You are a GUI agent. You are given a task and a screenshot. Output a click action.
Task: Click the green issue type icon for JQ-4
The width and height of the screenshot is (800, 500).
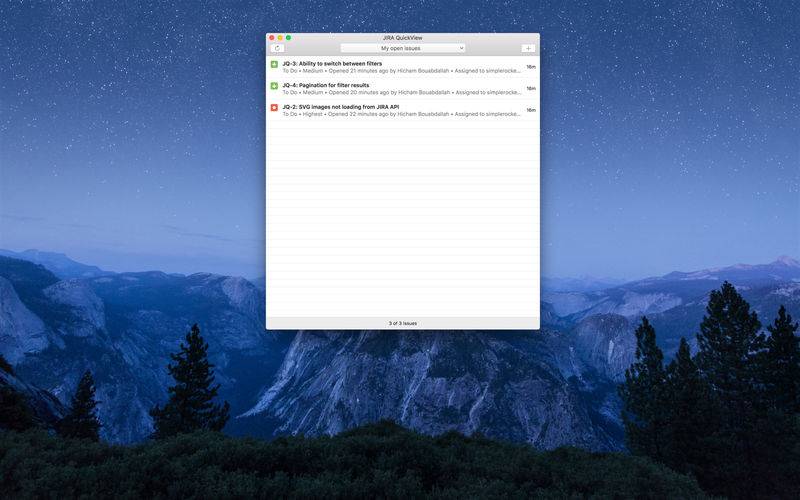pos(275,87)
